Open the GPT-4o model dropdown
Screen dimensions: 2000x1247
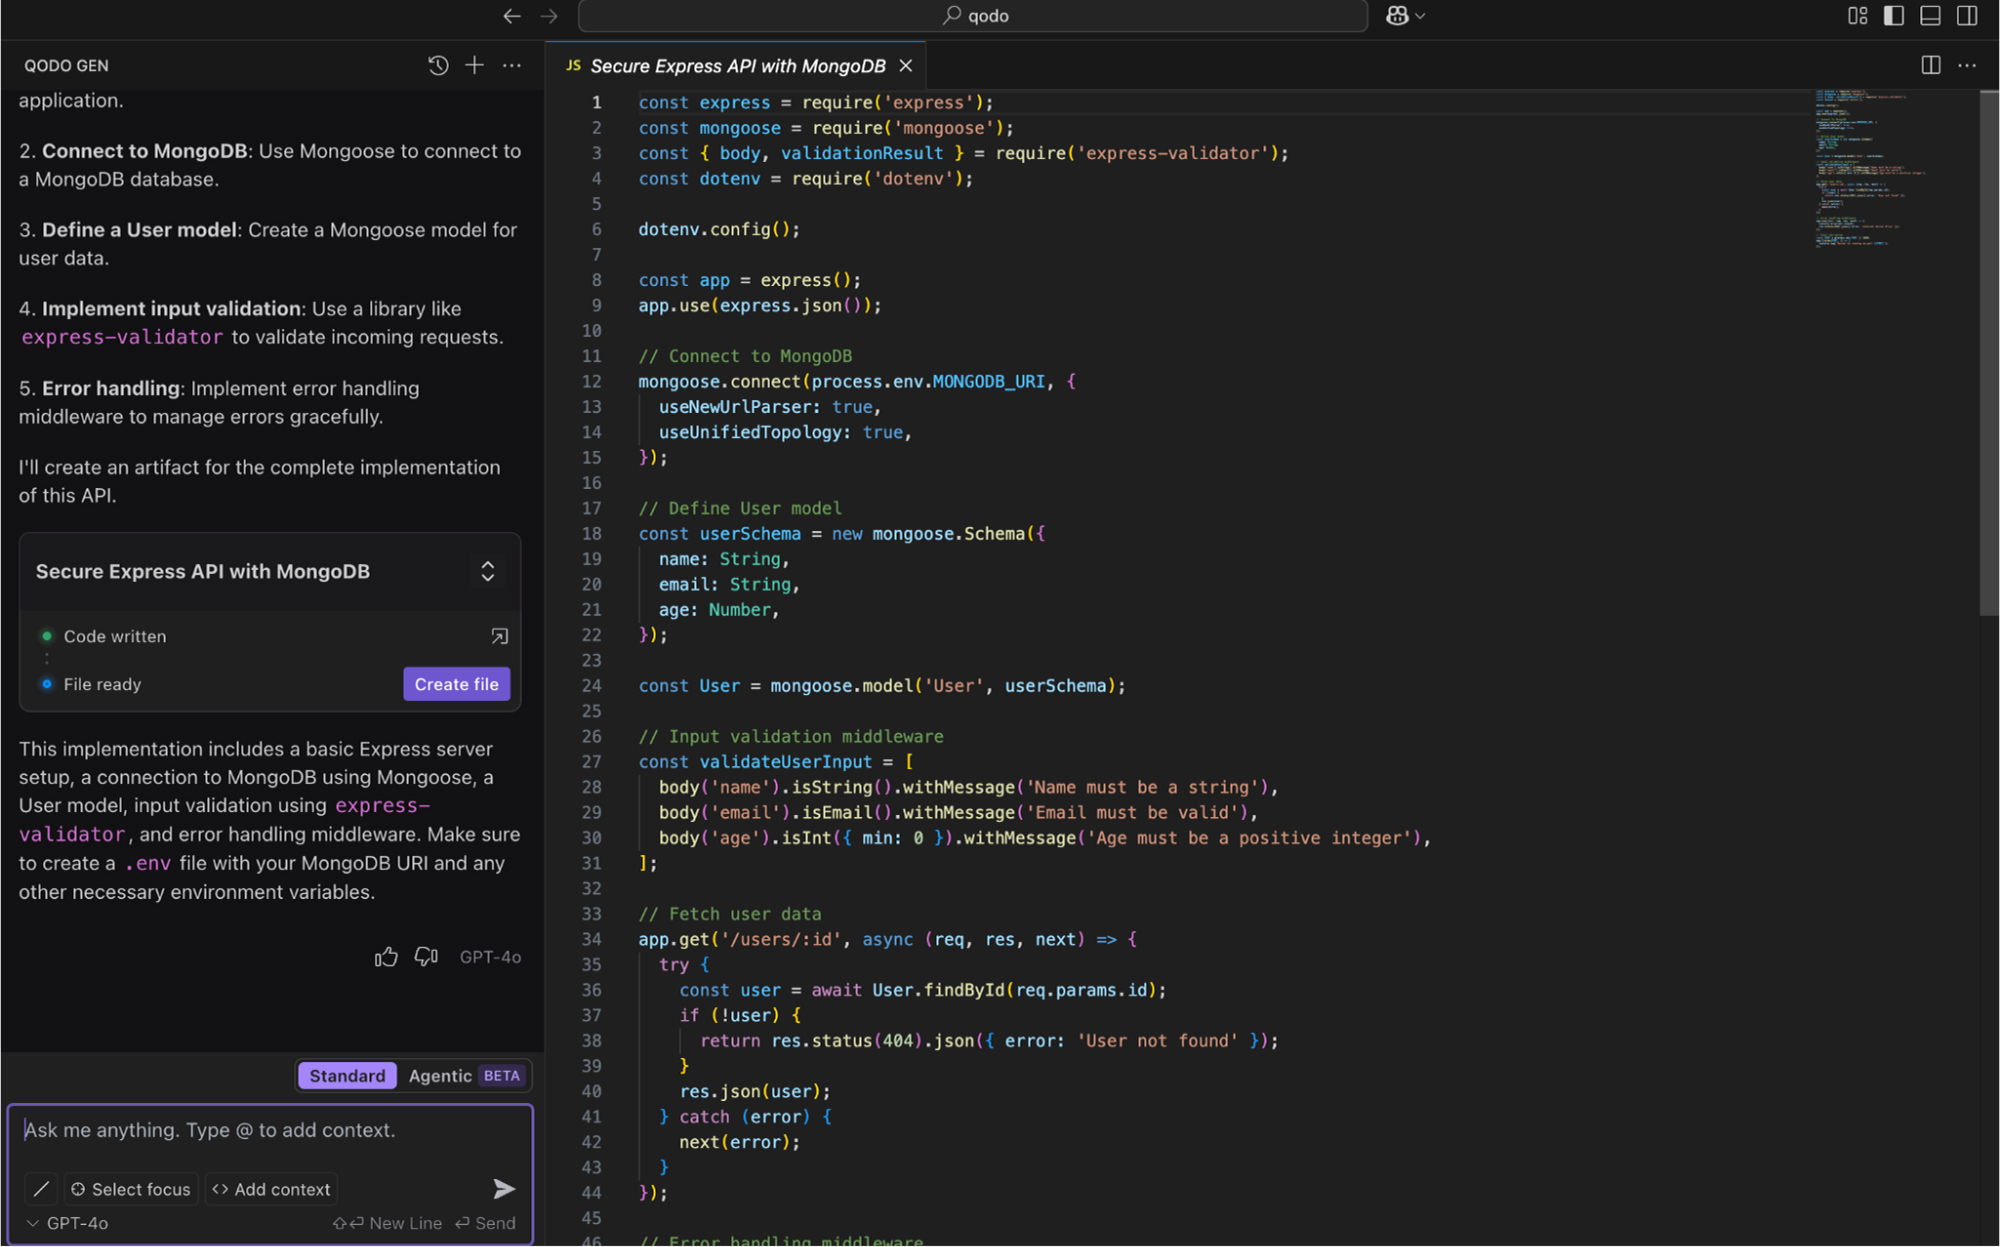pos(68,1223)
